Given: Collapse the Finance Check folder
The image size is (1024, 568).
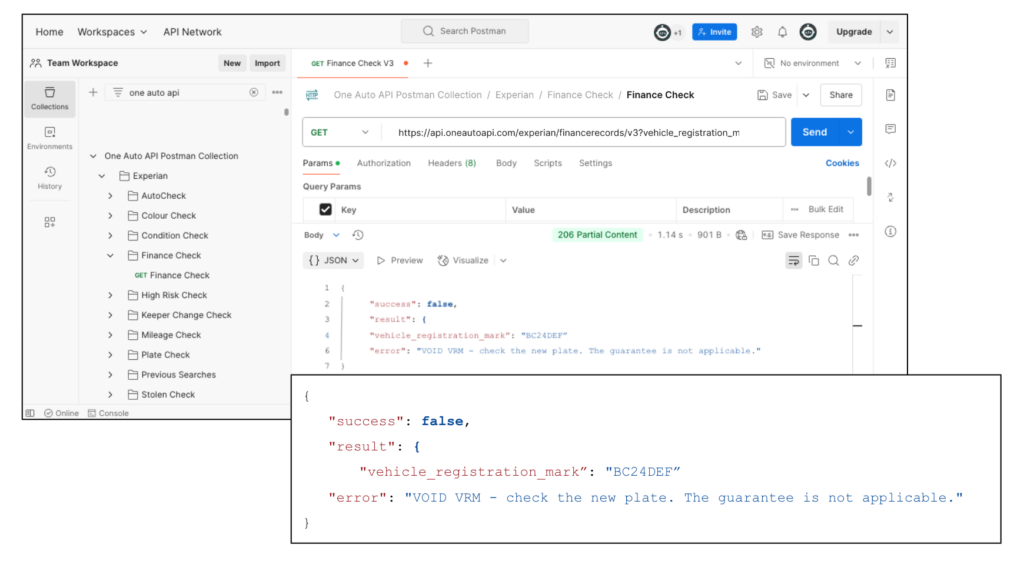Looking at the screenshot, I should tap(110, 255).
